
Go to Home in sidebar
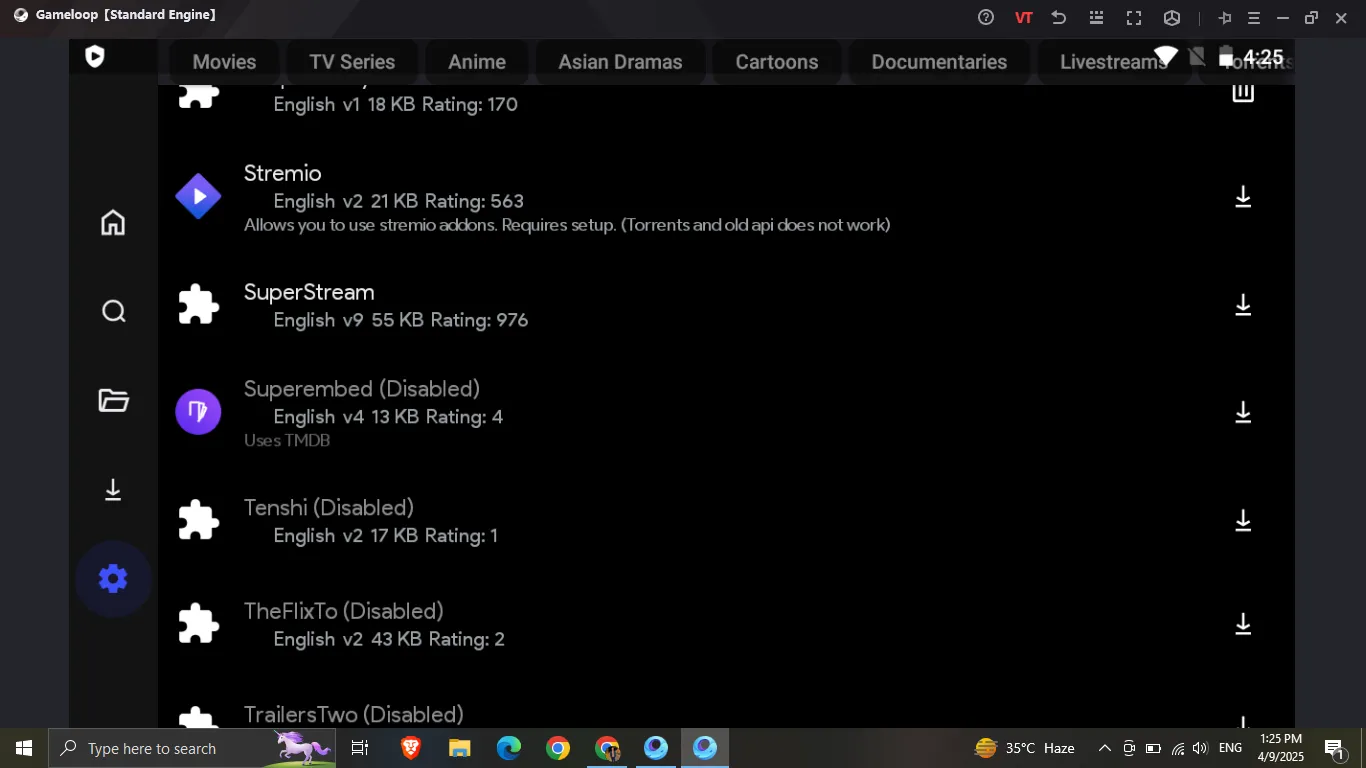[113, 222]
